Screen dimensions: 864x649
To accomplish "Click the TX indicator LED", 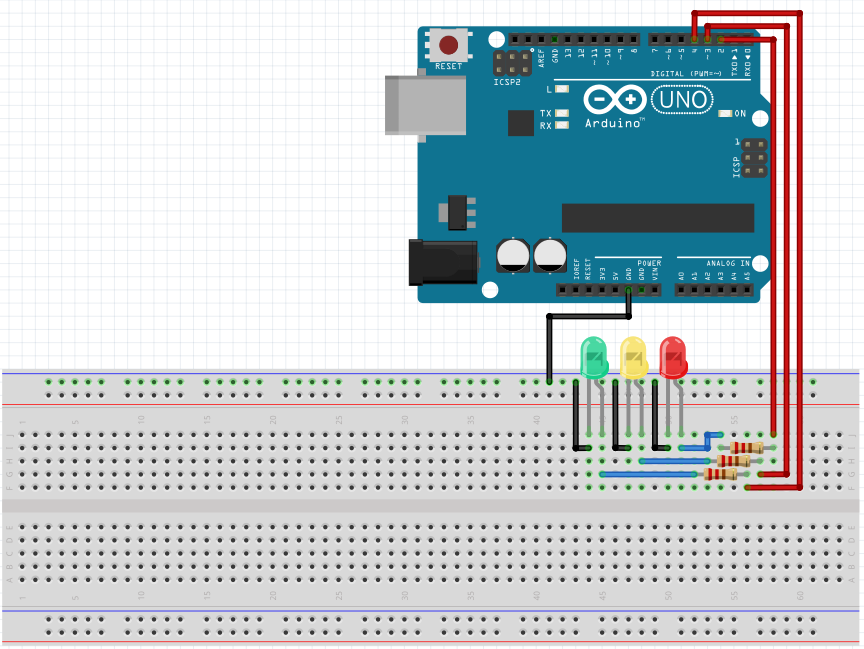I will tap(563, 114).
